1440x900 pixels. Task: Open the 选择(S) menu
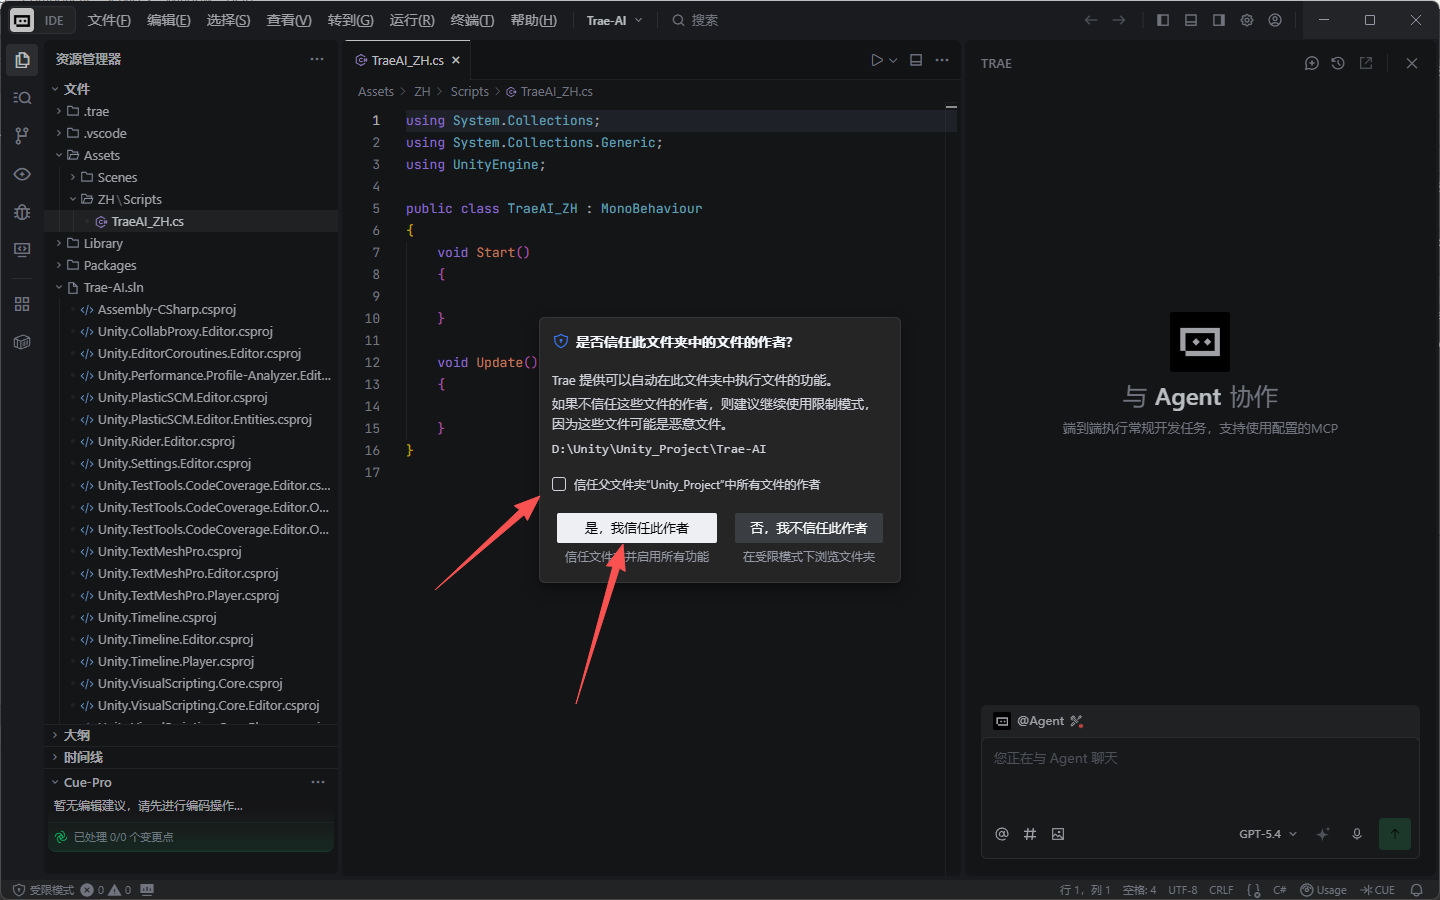[x=229, y=20]
